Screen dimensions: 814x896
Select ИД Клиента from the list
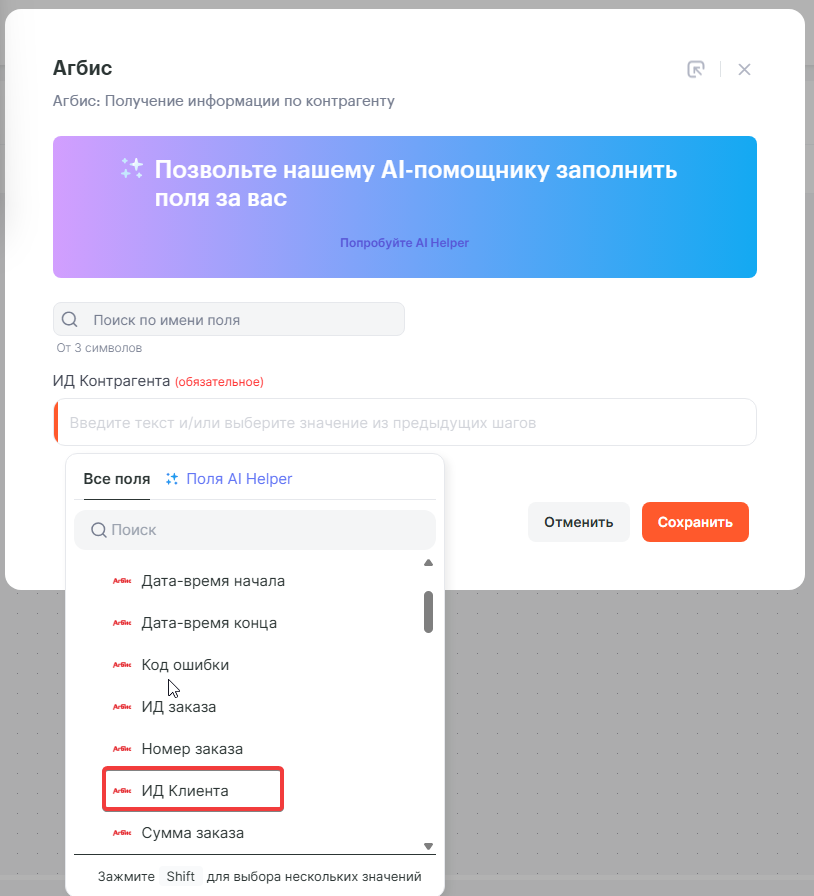(x=185, y=791)
